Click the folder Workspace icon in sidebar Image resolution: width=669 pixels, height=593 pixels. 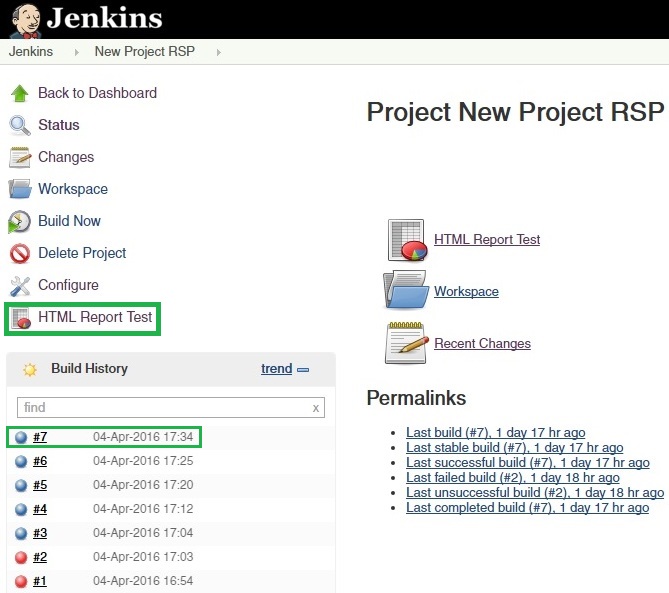click(20, 189)
